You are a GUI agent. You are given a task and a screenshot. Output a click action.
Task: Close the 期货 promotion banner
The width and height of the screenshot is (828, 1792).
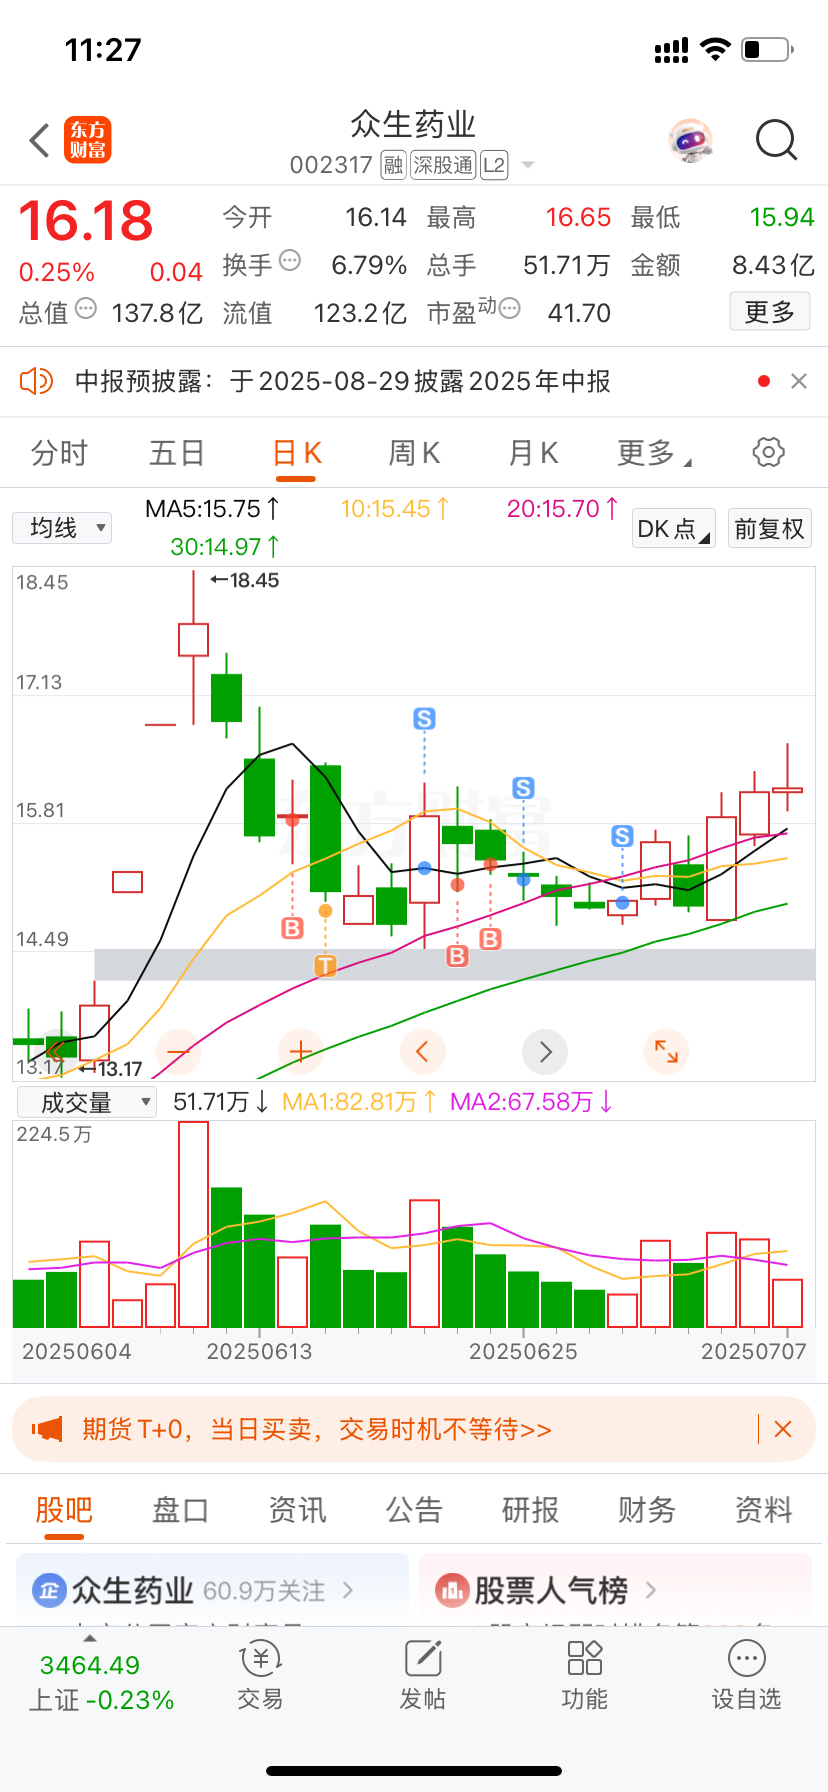pos(783,1429)
